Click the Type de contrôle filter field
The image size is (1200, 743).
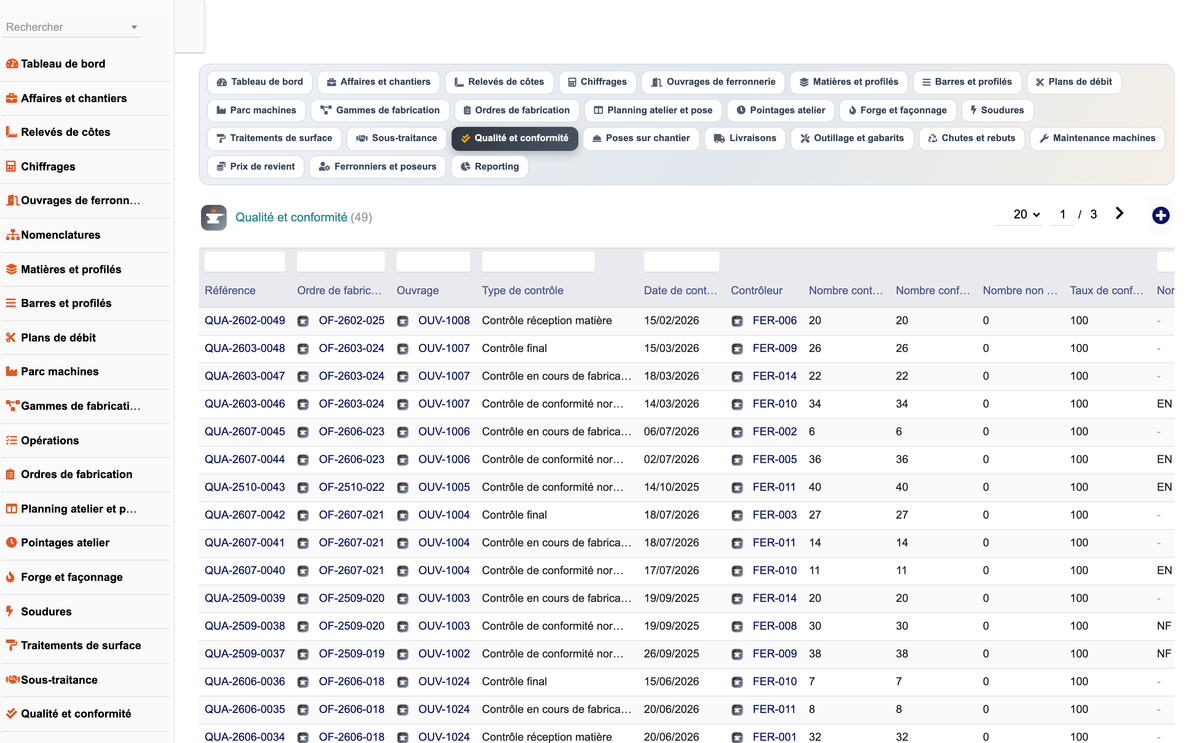click(538, 262)
